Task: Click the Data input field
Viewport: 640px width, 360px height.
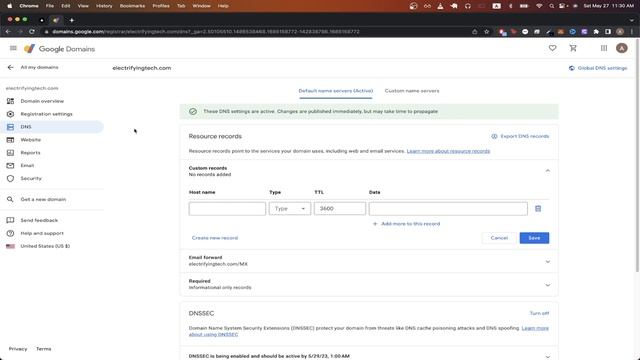Action: pyautogui.click(x=448, y=209)
